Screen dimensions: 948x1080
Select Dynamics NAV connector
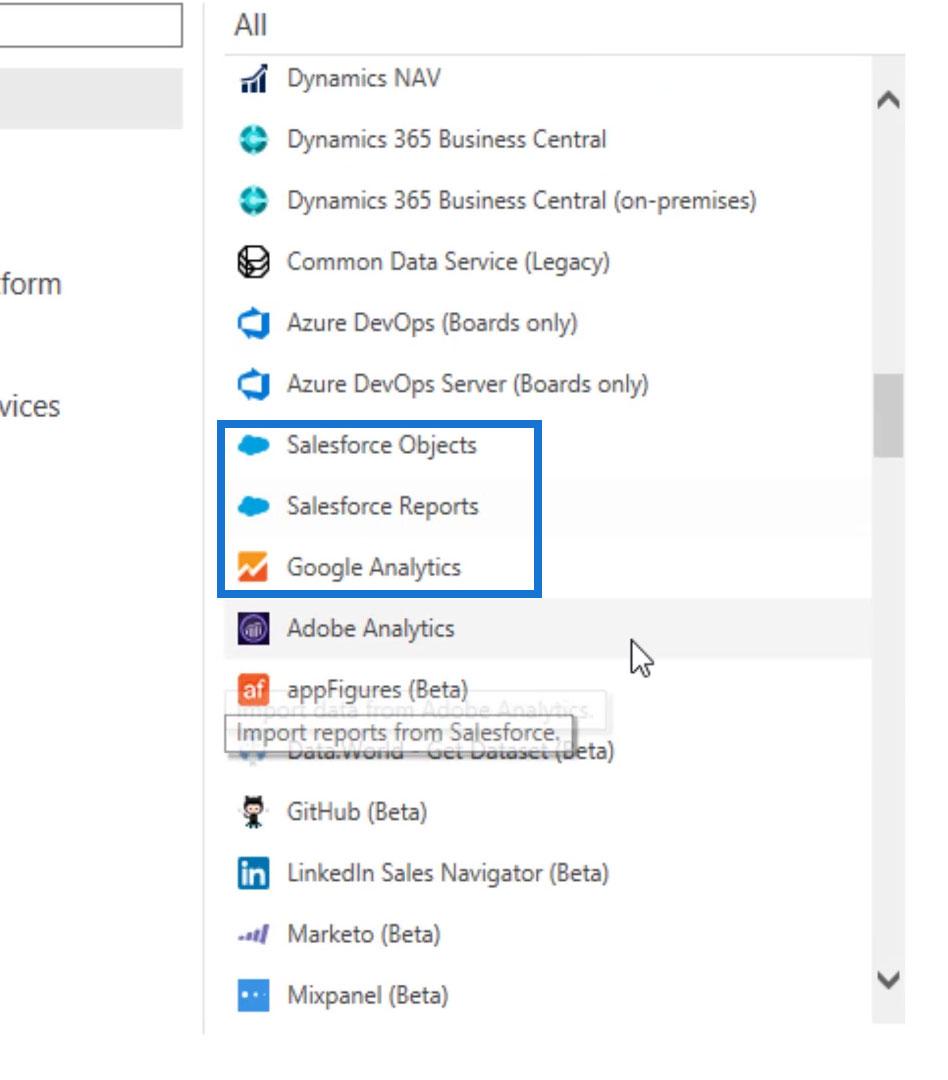pos(364,79)
